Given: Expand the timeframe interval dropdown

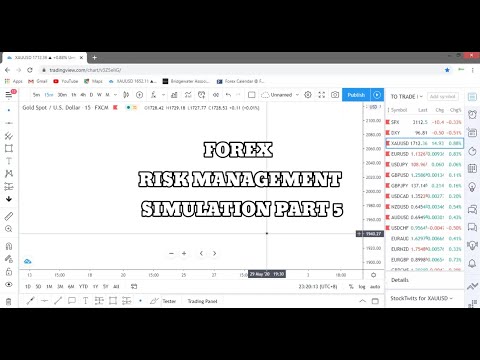Looking at the screenshot, I should point(115,95).
